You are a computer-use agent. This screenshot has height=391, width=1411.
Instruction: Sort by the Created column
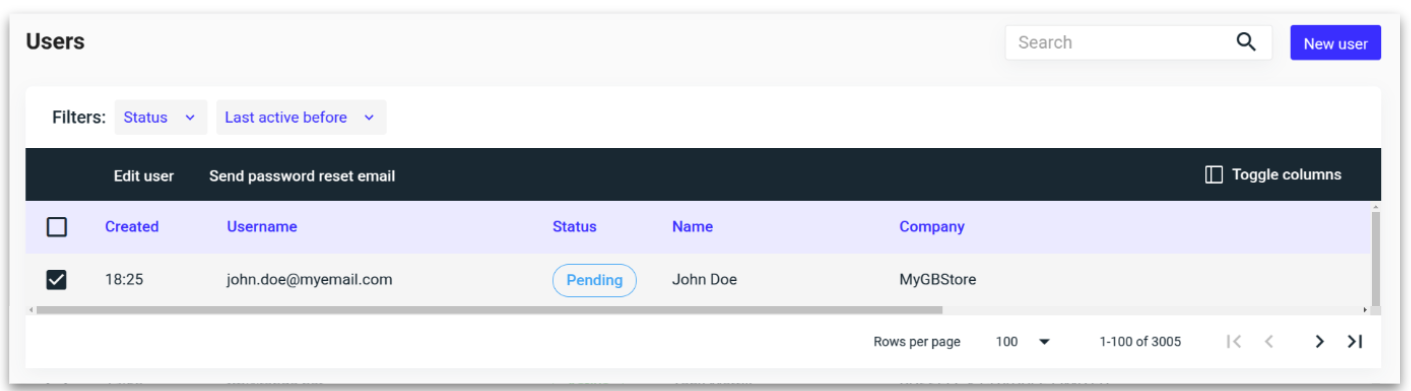132,227
